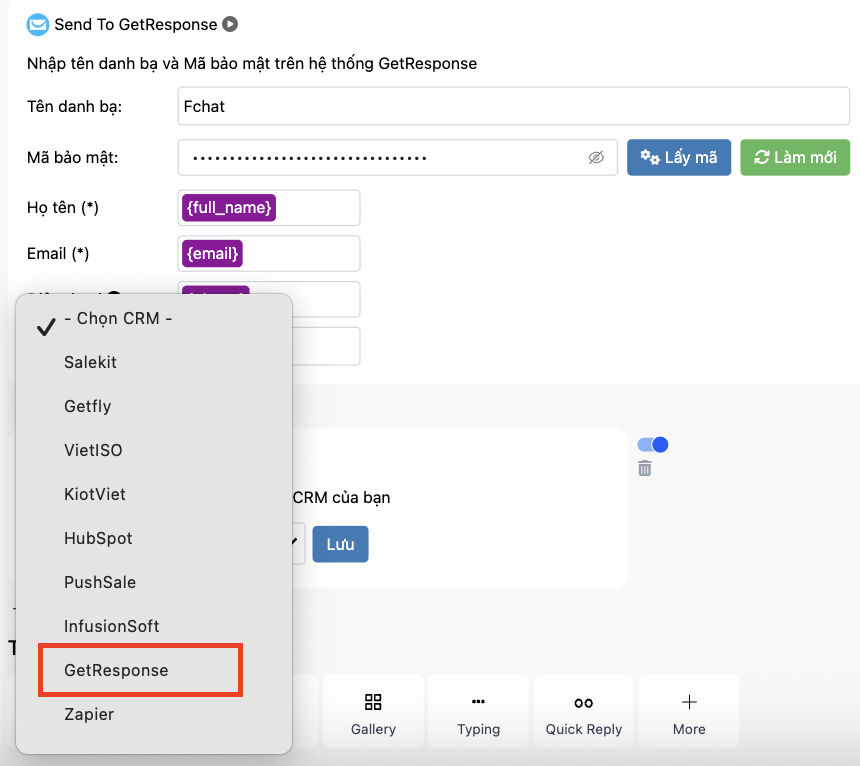Click the Tên danh bạ field containing Fchat
This screenshot has width=860, height=766.
[x=513, y=106]
